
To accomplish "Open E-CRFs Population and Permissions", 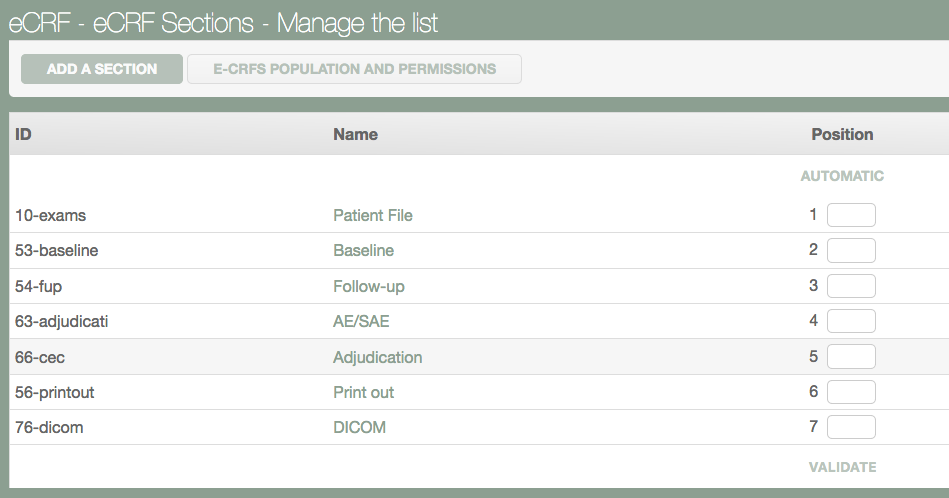I will 354,69.
